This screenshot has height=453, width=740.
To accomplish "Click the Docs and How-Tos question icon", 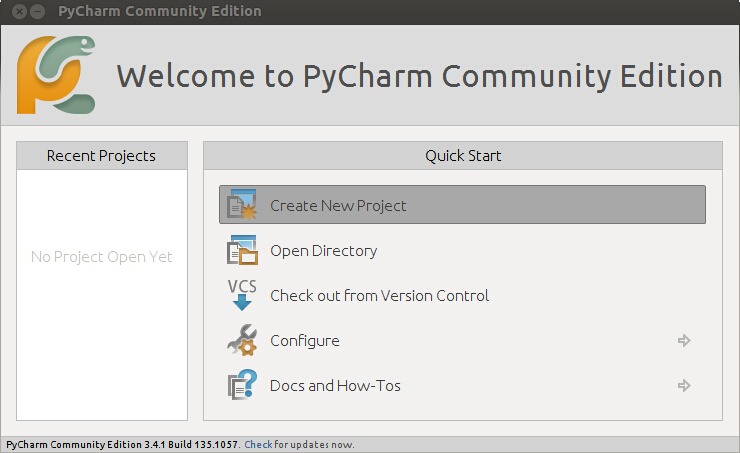I will [243, 385].
